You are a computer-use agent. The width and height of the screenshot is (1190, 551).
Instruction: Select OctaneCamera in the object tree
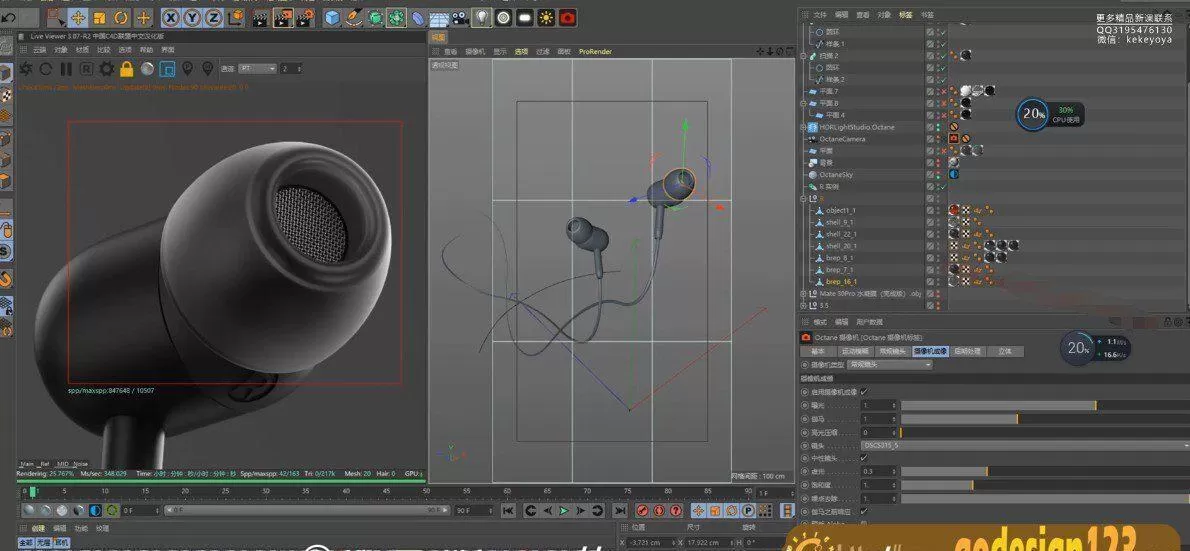point(841,139)
